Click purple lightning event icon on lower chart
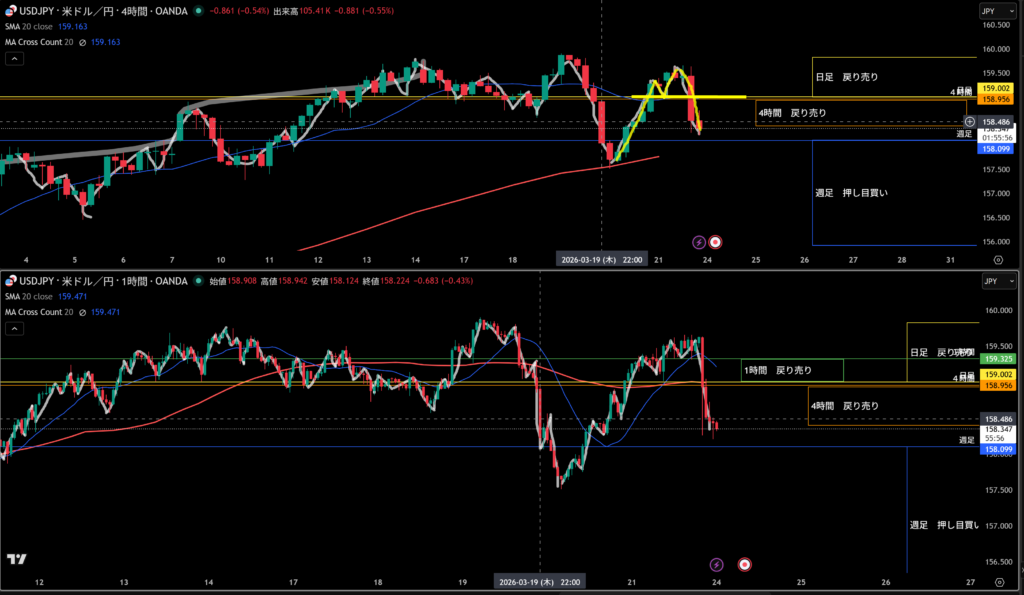The height and width of the screenshot is (595, 1024). (716, 565)
